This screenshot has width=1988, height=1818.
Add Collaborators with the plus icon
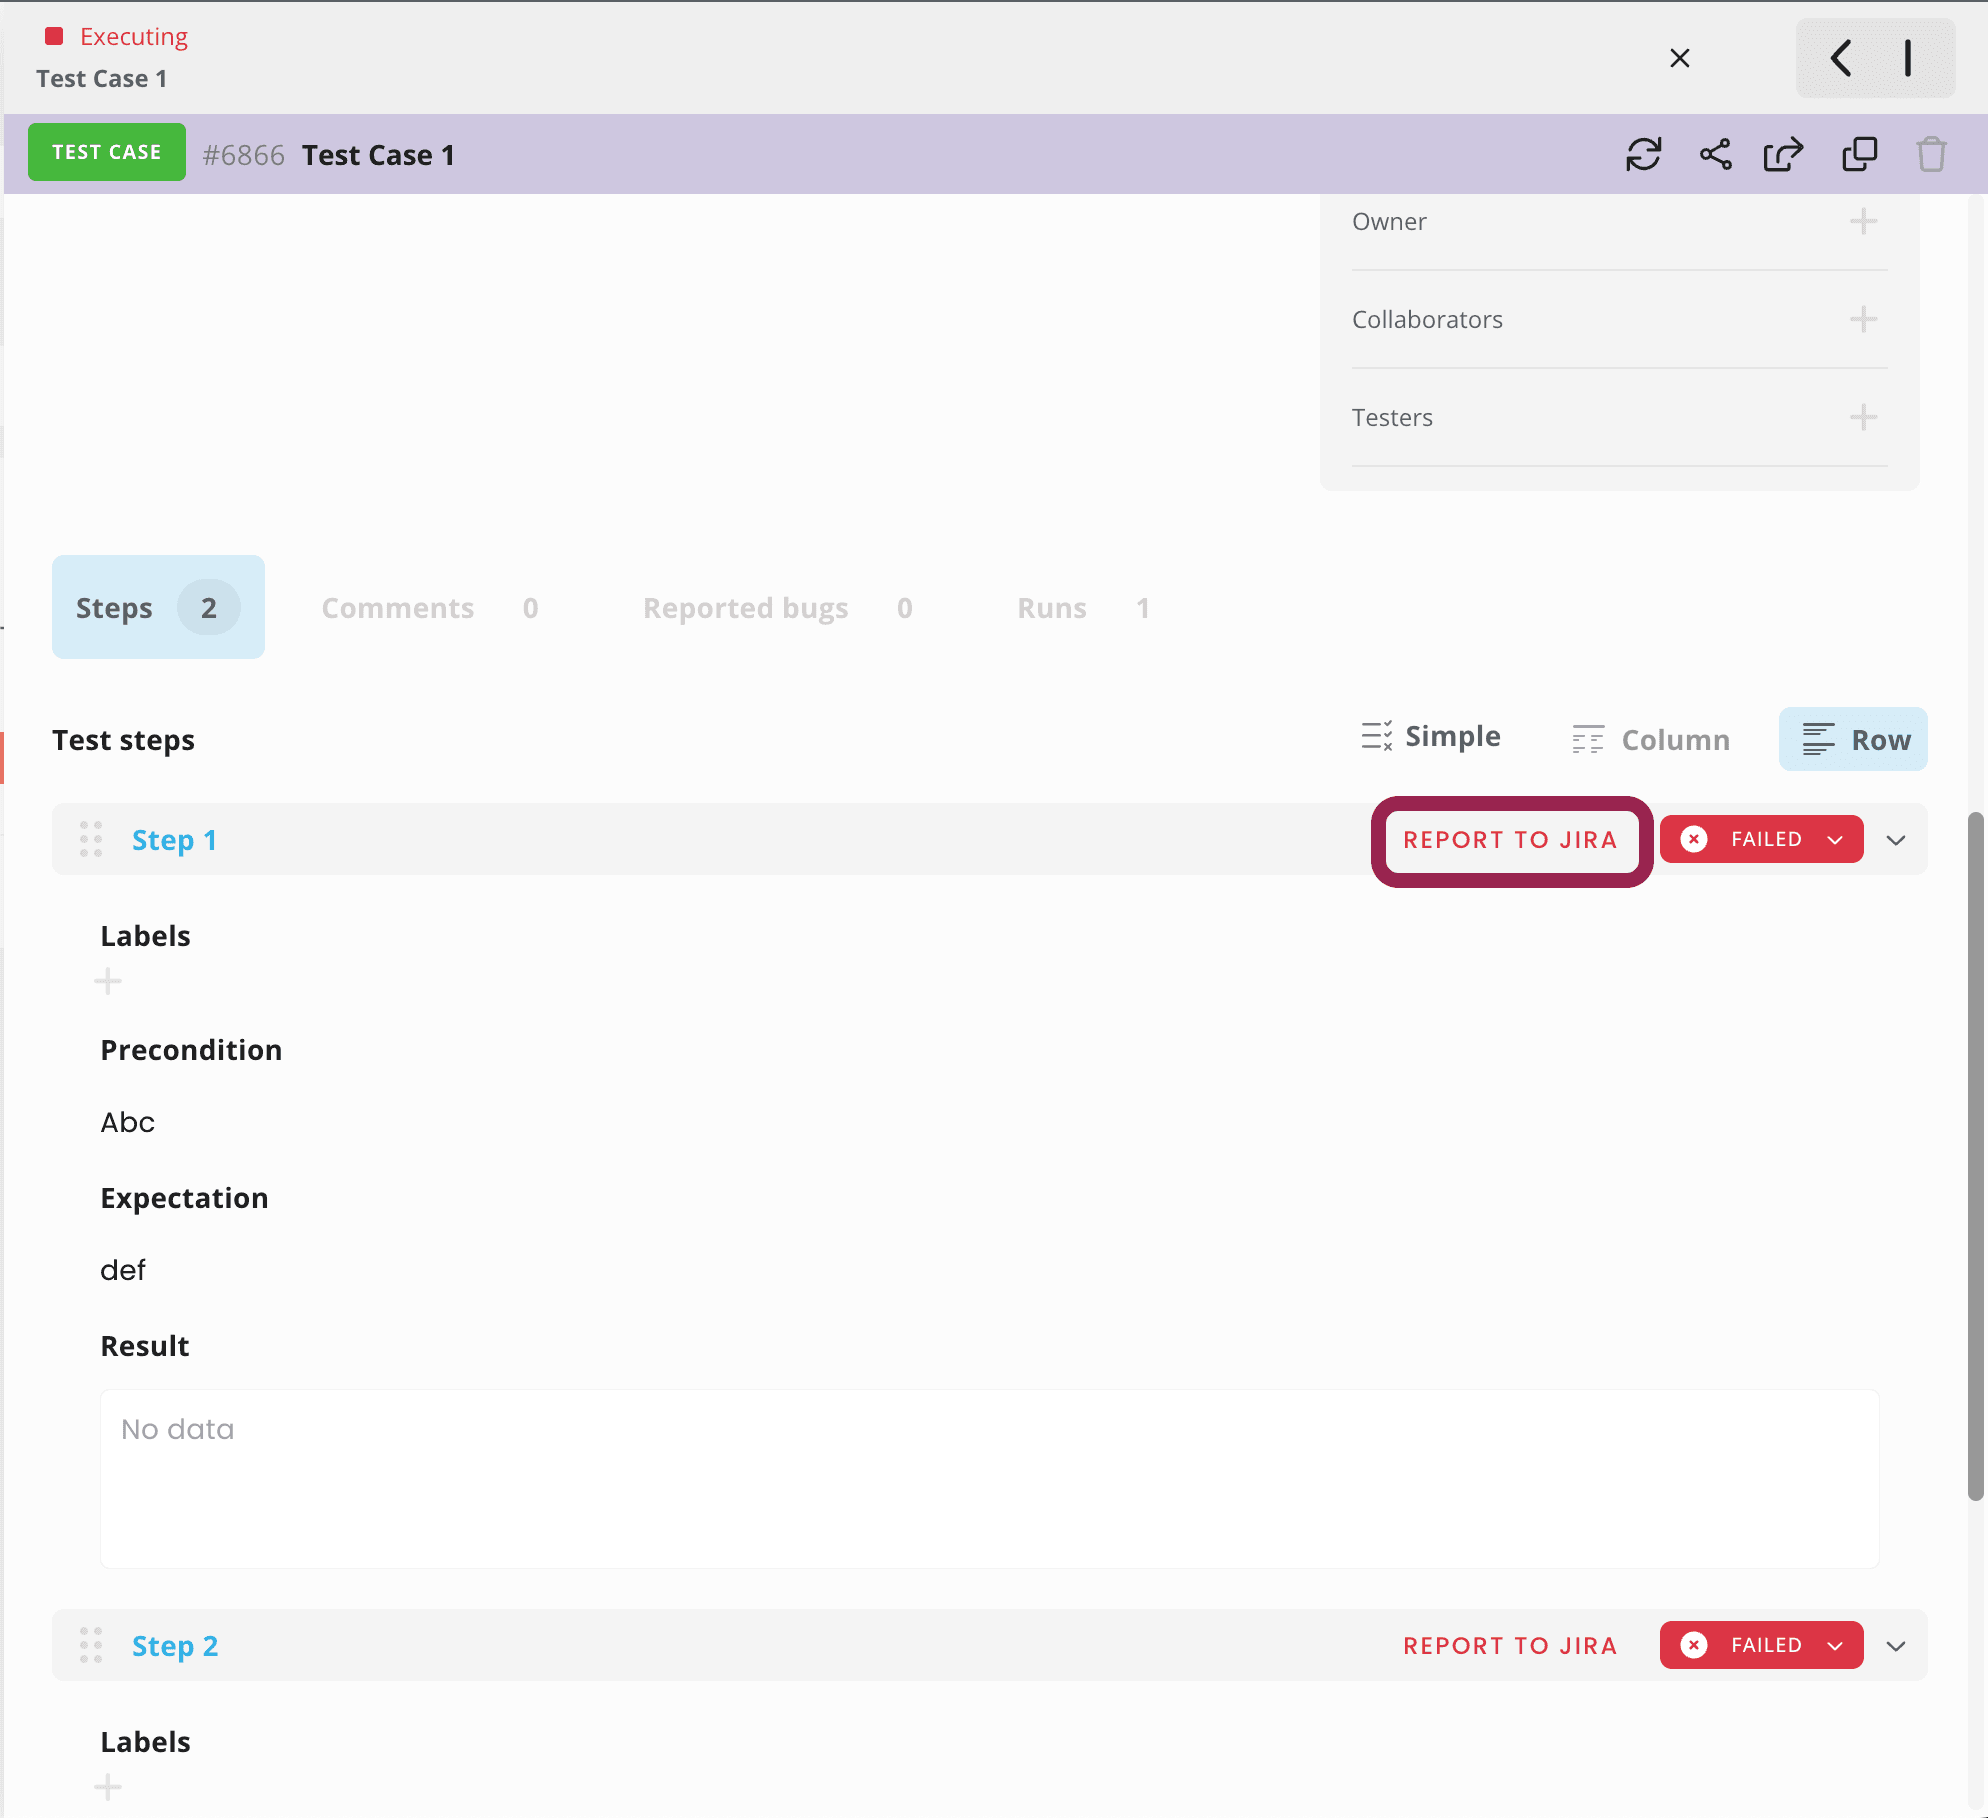1863,319
